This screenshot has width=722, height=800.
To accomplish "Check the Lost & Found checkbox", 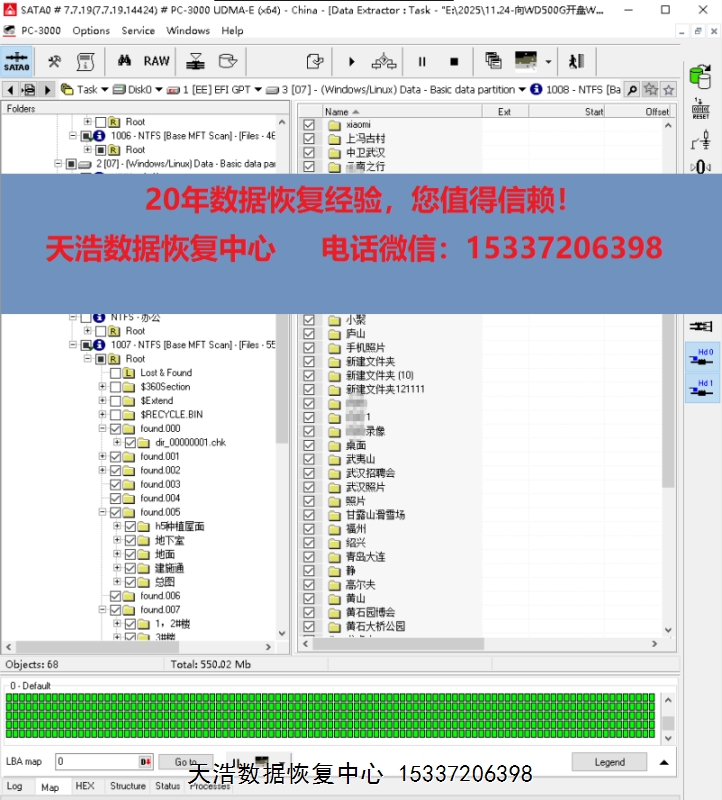I will tap(115, 373).
